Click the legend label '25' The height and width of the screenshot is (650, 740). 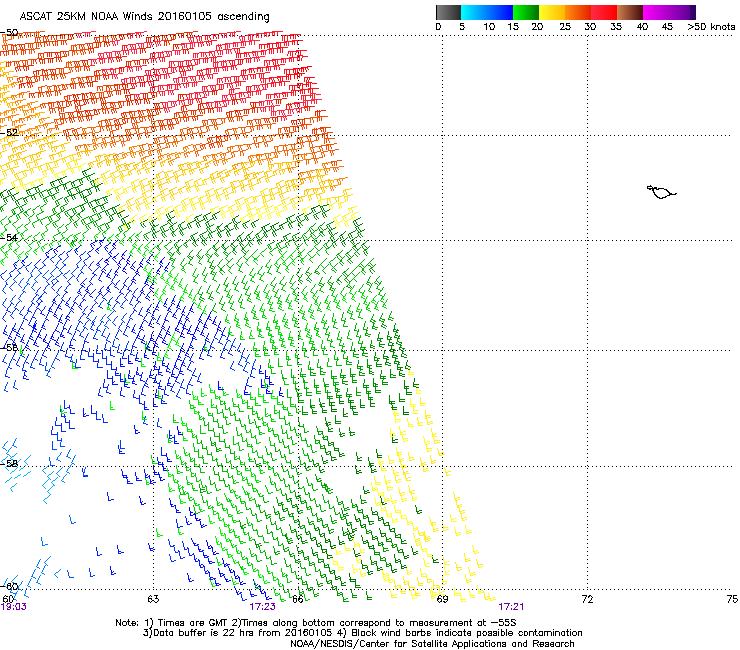pyautogui.click(x=565, y=27)
